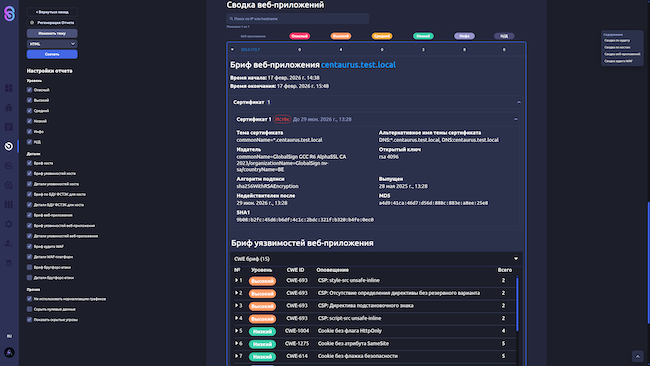Screen dimensions: 650x366
Task: Click the Регенерация Отчета button
Action: coord(52,23)
